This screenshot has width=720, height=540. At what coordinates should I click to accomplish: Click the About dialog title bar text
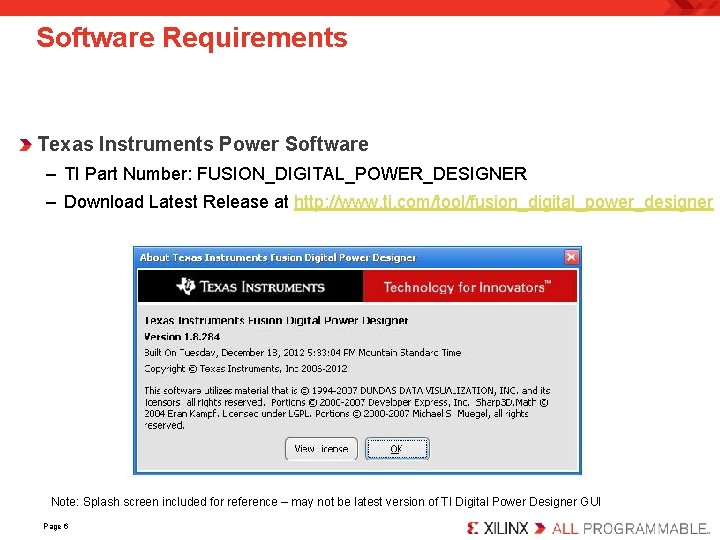[278, 258]
